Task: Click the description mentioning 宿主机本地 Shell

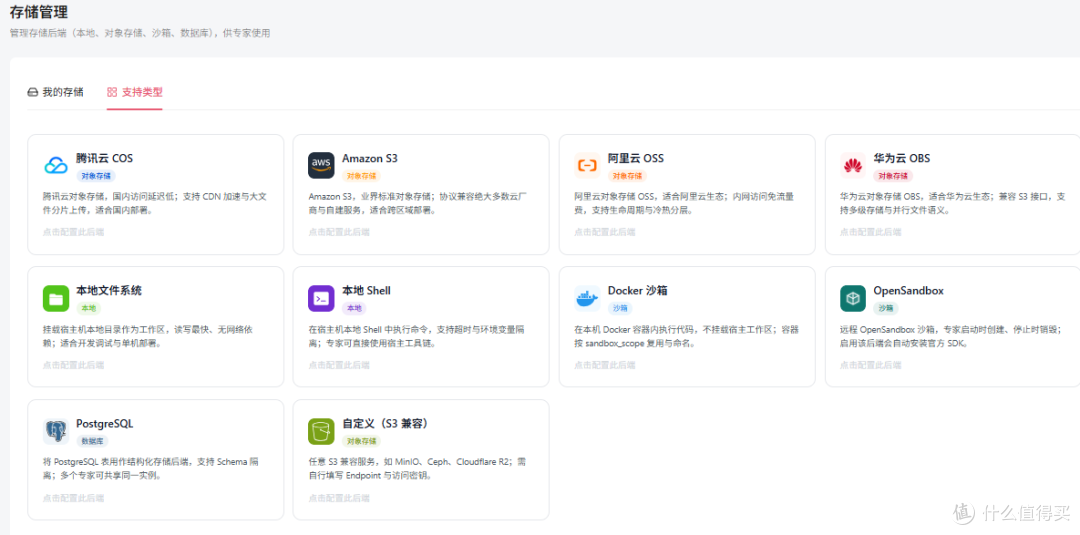Action: click(x=417, y=336)
